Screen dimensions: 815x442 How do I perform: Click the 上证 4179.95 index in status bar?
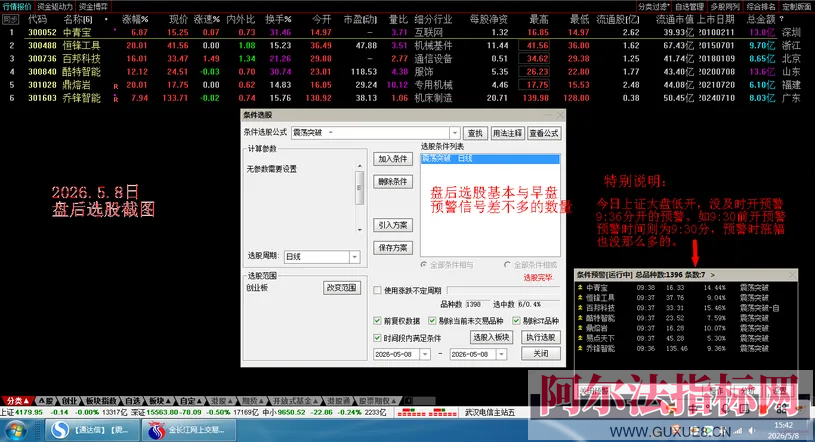tap(22, 412)
